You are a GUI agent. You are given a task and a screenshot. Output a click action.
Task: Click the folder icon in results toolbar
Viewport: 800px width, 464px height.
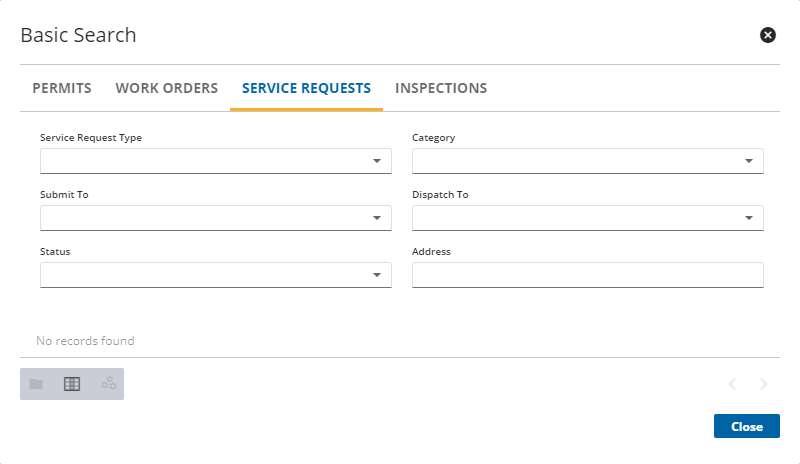click(36, 384)
